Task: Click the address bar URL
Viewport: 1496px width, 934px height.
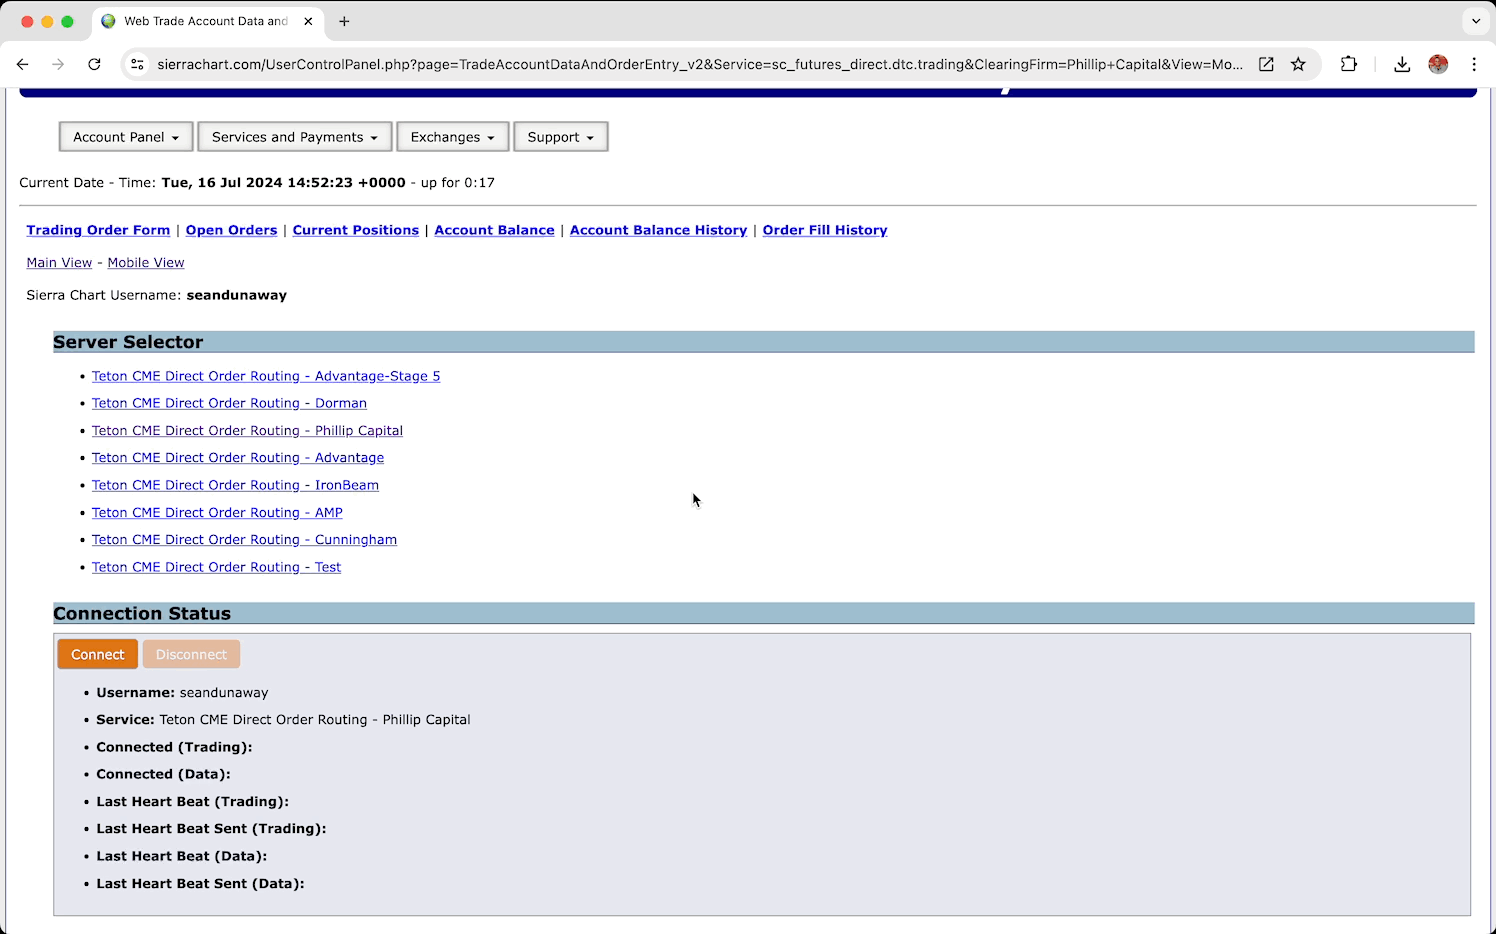Action: 700,64
